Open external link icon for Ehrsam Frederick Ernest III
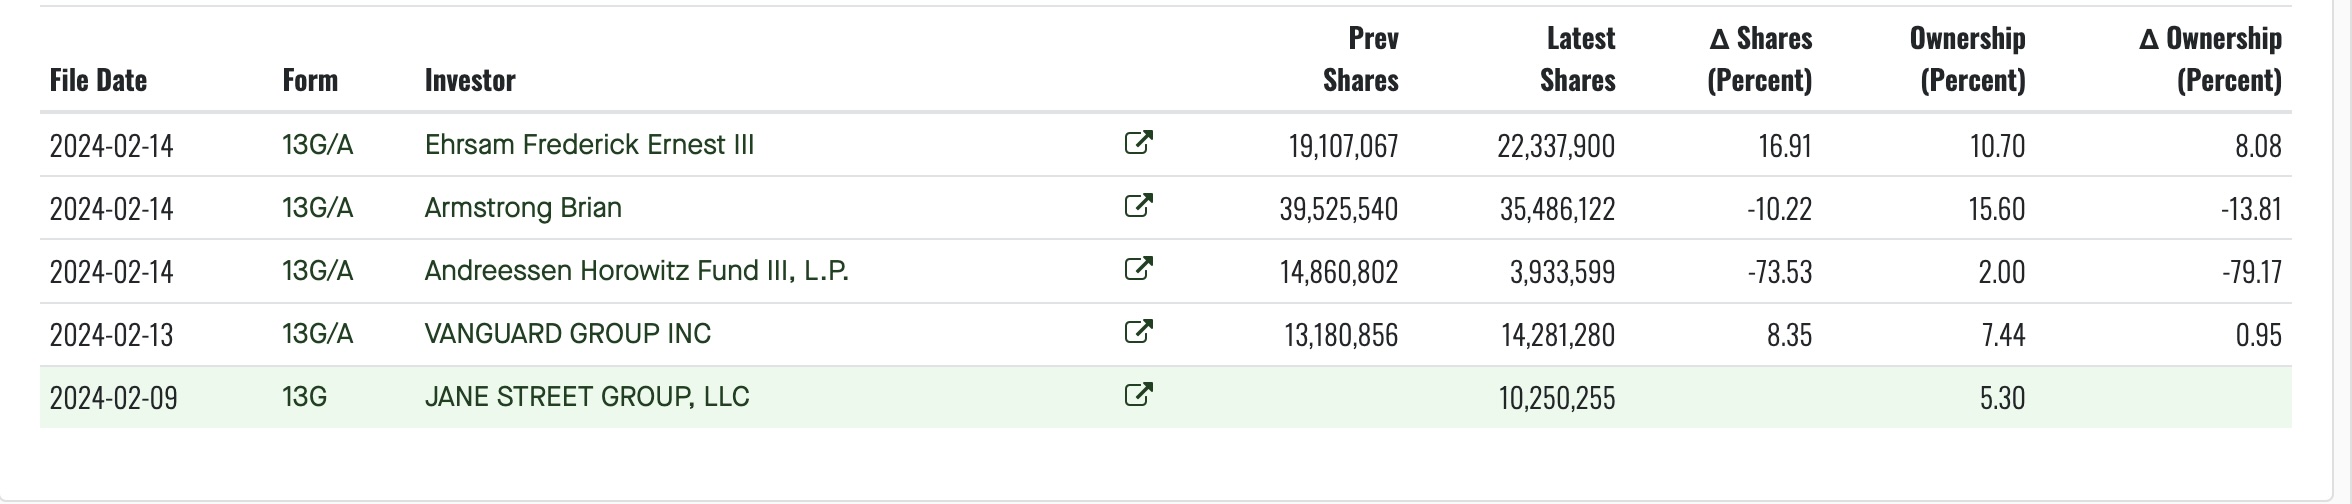Image resolution: width=2352 pixels, height=504 pixels. (x=1138, y=143)
